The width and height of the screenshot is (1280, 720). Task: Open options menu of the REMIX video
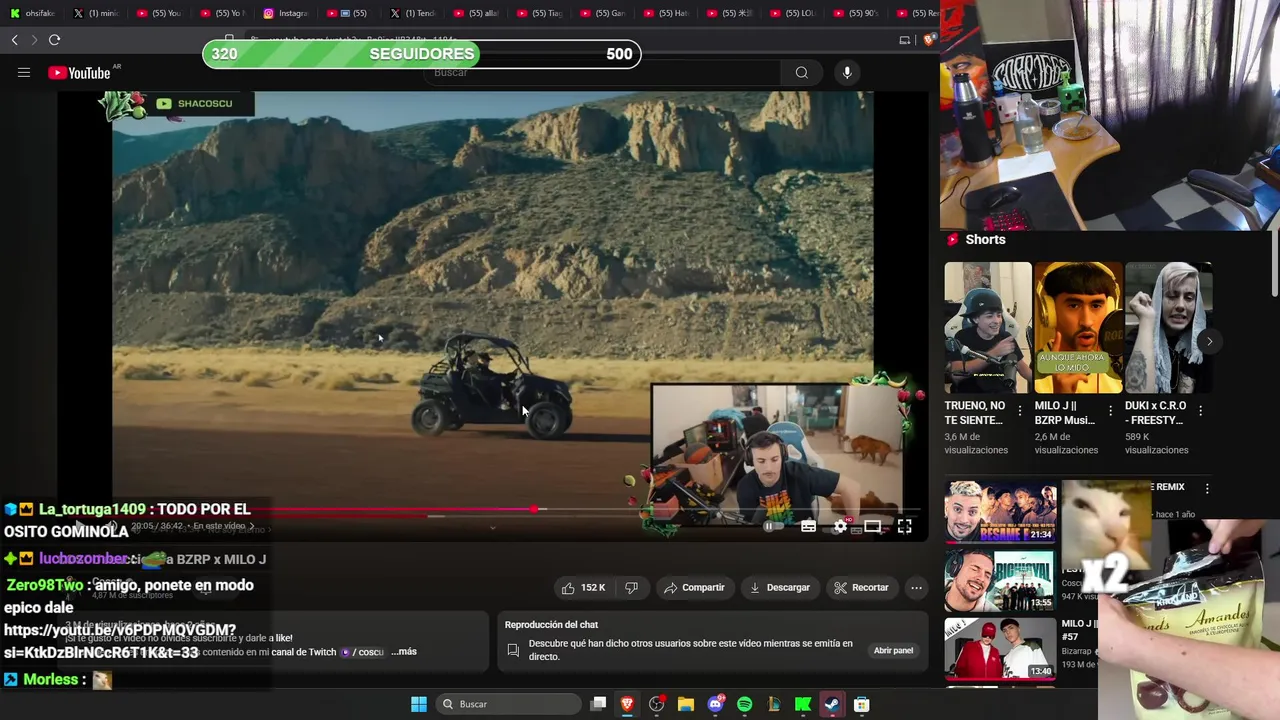1207,489
